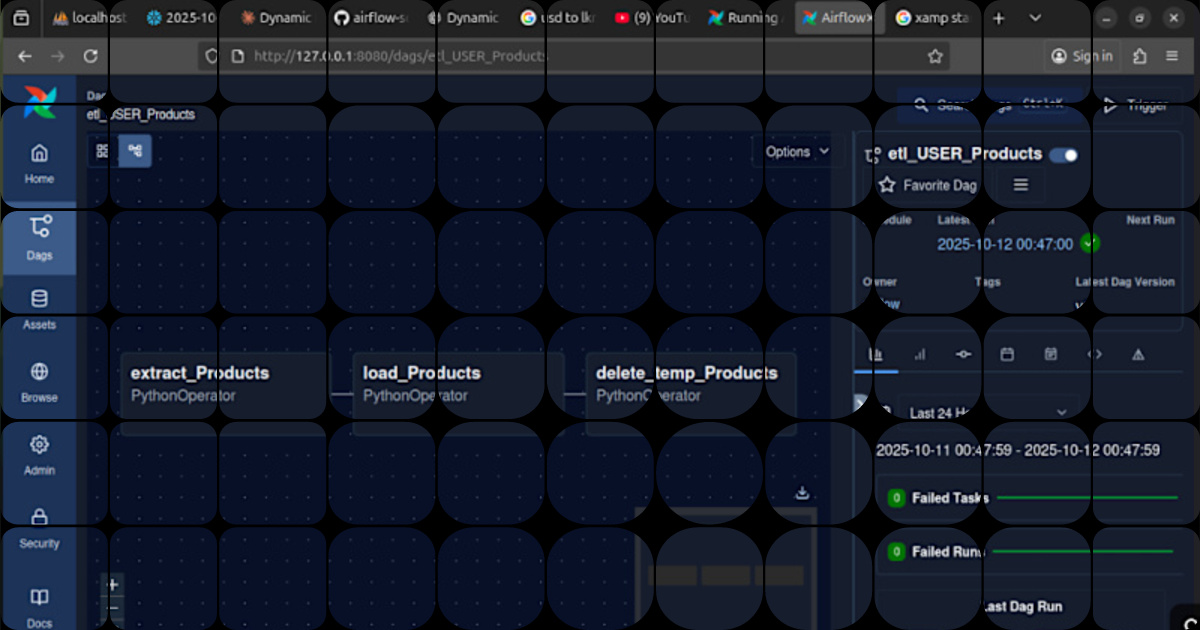Image resolution: width=1200 pixels, height=630 pixels.
Task: Open Docs in the sidebar
Action: [x=39, y=606]
